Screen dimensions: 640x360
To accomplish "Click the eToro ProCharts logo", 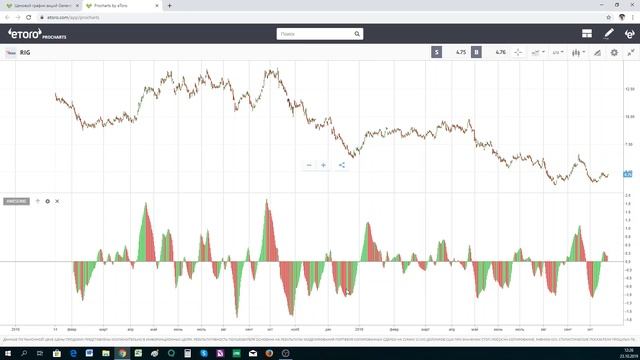I will tap(37, 34).
